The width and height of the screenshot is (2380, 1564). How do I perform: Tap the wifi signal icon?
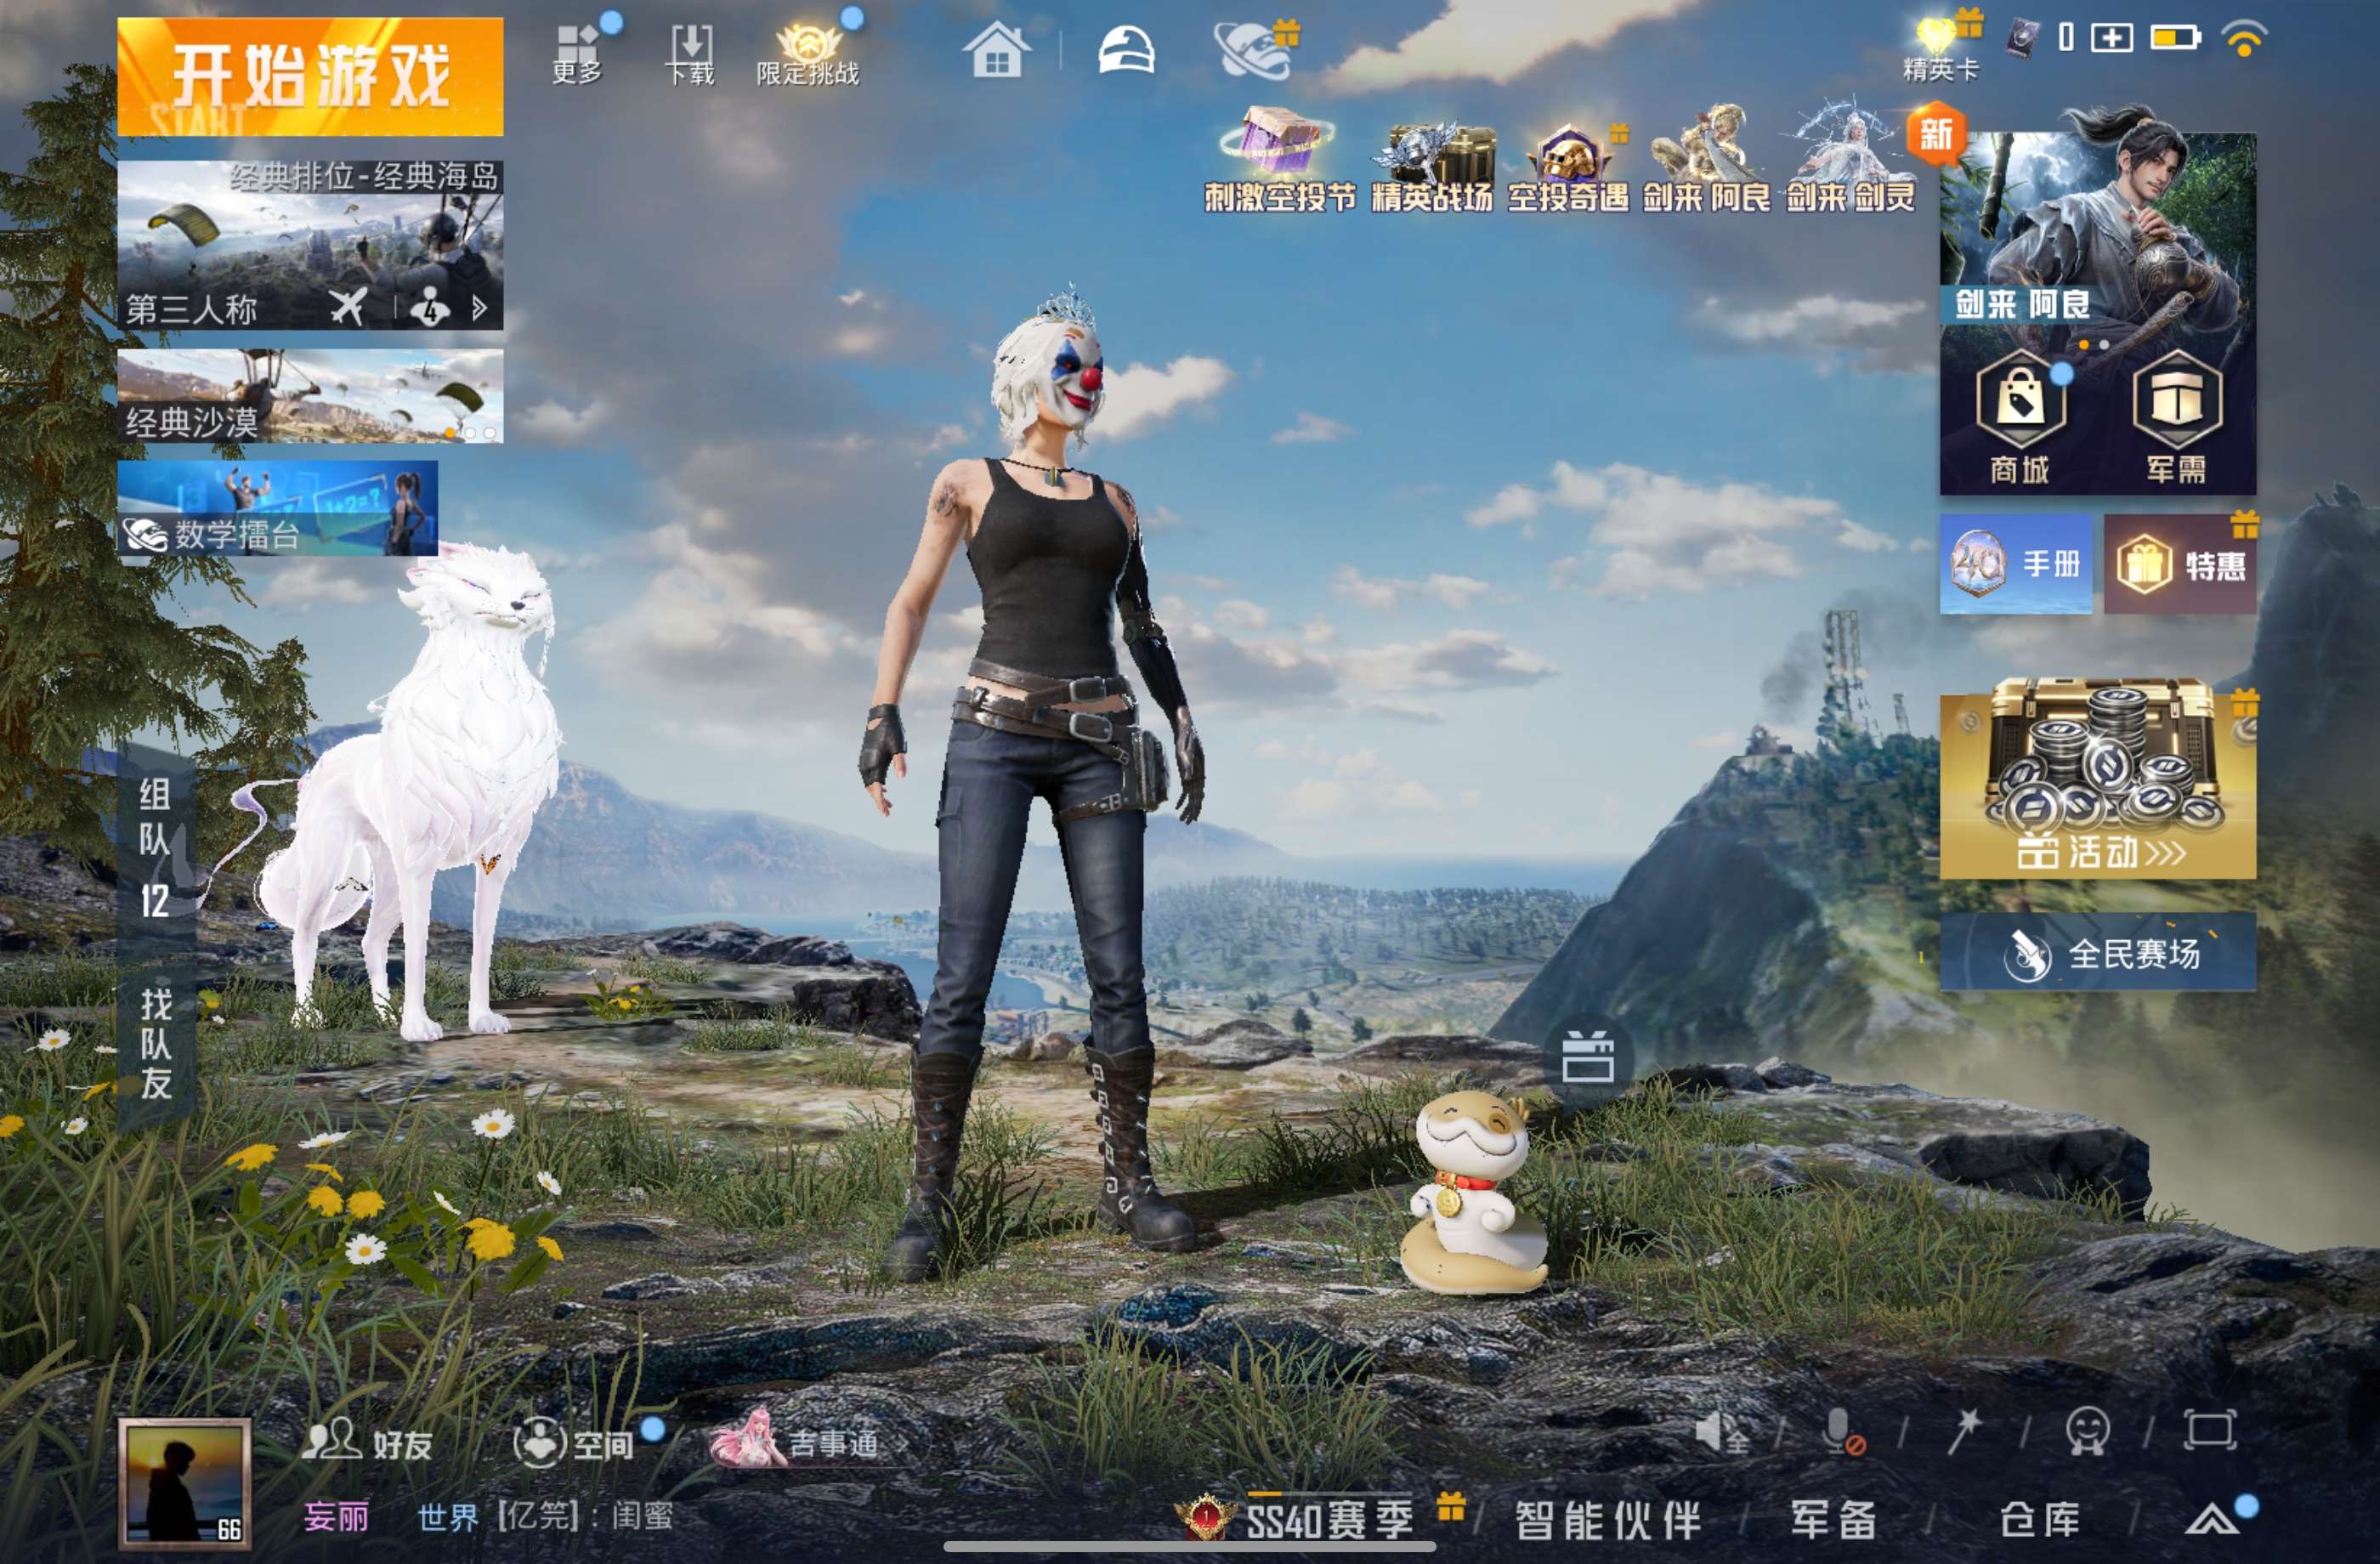[2244, 40]
